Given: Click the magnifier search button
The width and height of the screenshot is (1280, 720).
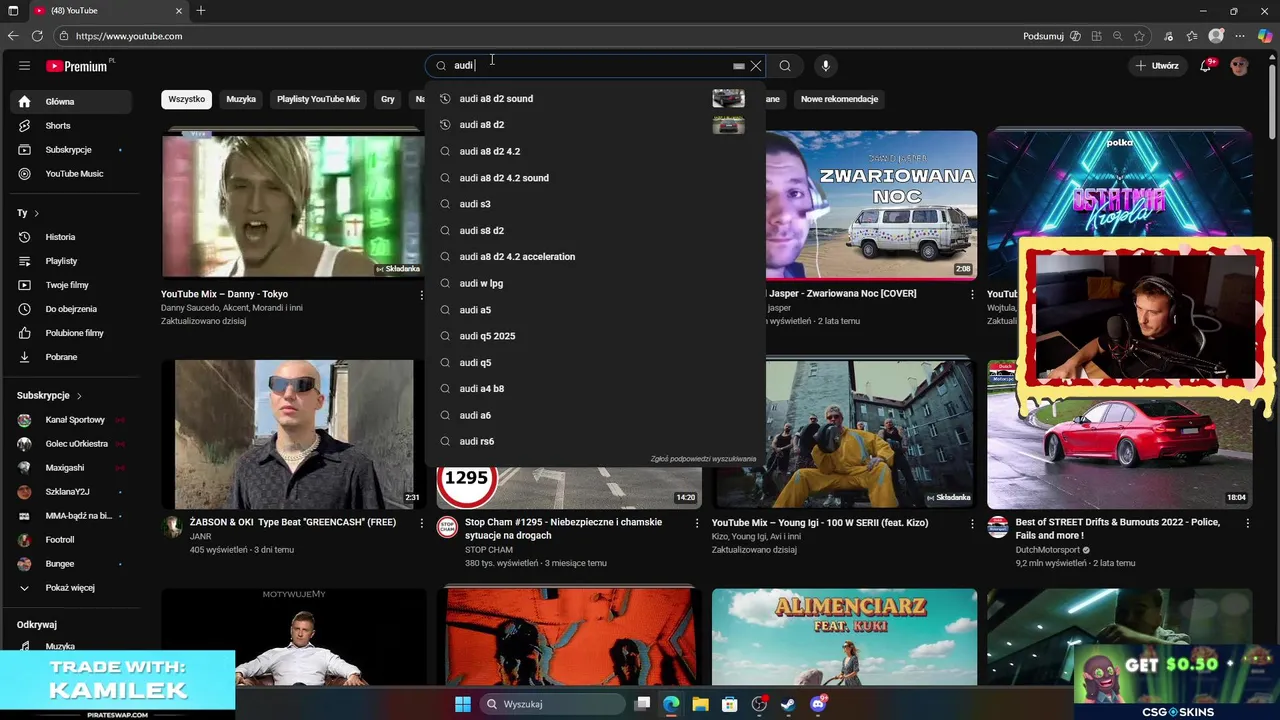Looking at the screenshot, I should pyautogui.click(x=785, y=66).
